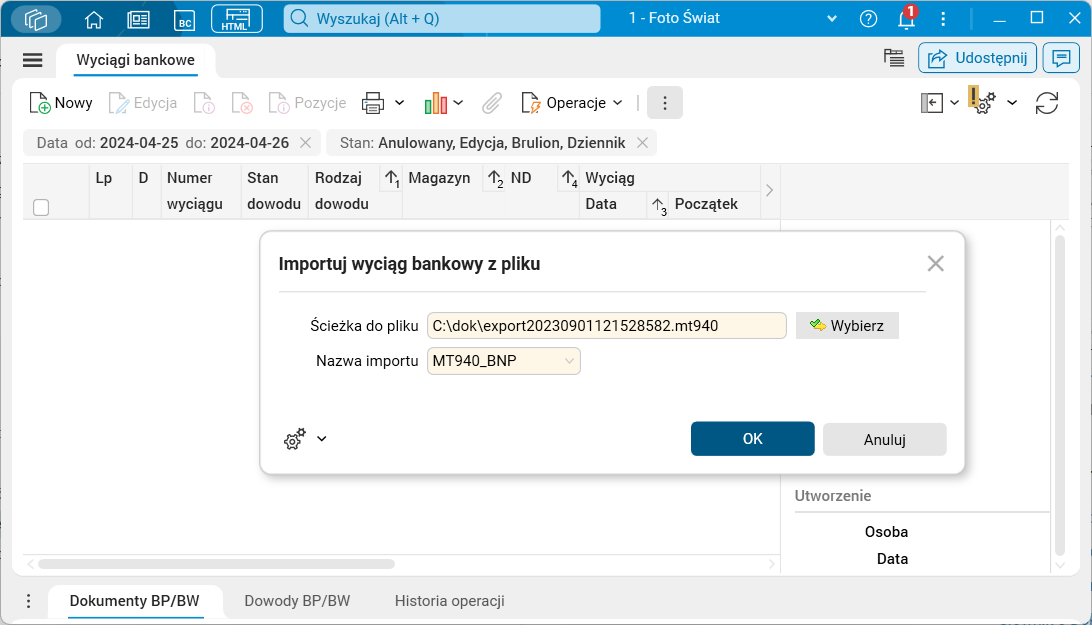
Task: Expand the print options arrow
Action: pos(400,103)
